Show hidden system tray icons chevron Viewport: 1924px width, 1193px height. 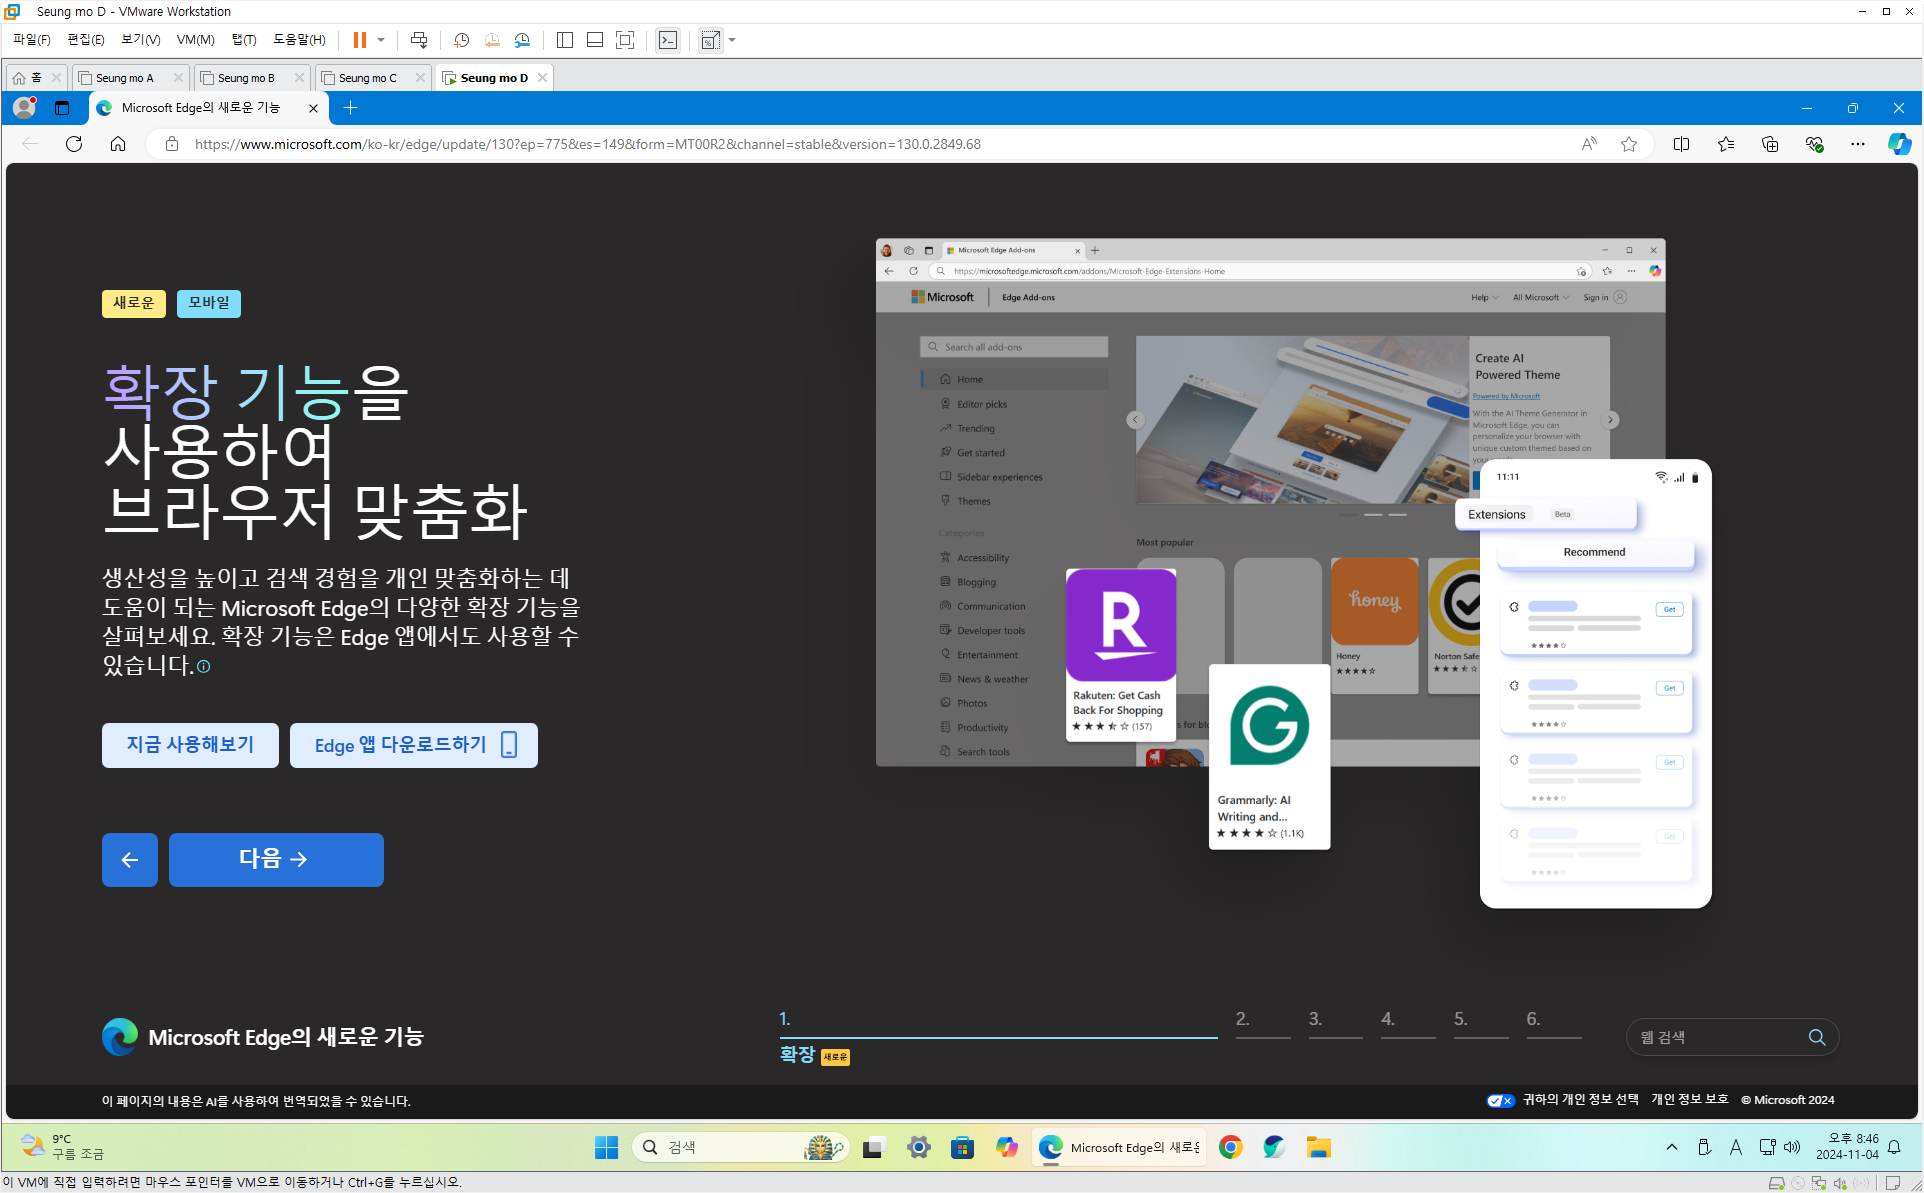pyautogui.click(x=1671, y=1147)
